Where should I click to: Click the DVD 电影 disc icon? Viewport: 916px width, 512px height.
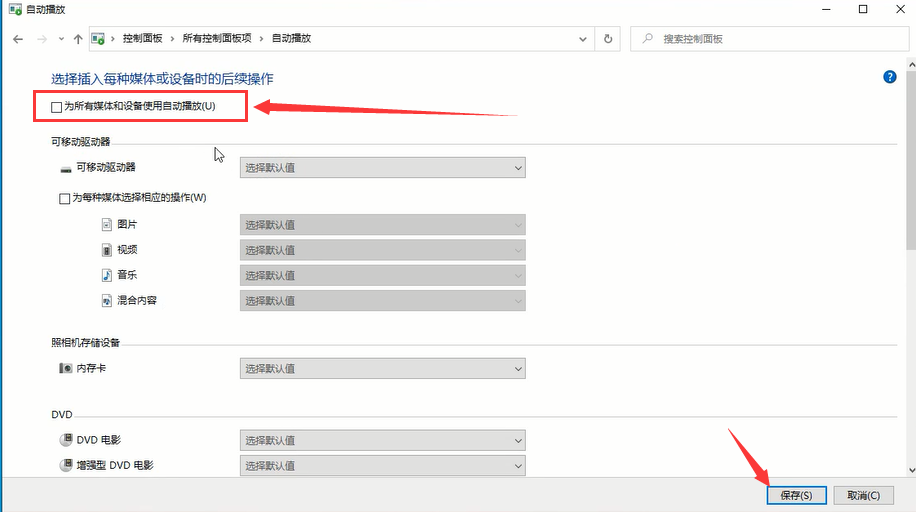pyautogui.click(x=66, y=439)
